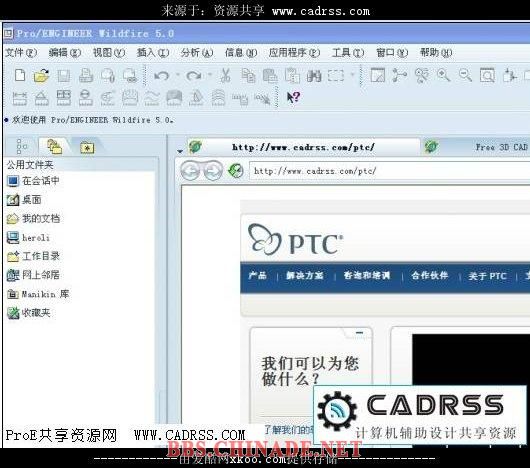The height and width of the screenshot is (468, 530).
Task: Click the What's This help cursor icon
Action: [293, 98]
